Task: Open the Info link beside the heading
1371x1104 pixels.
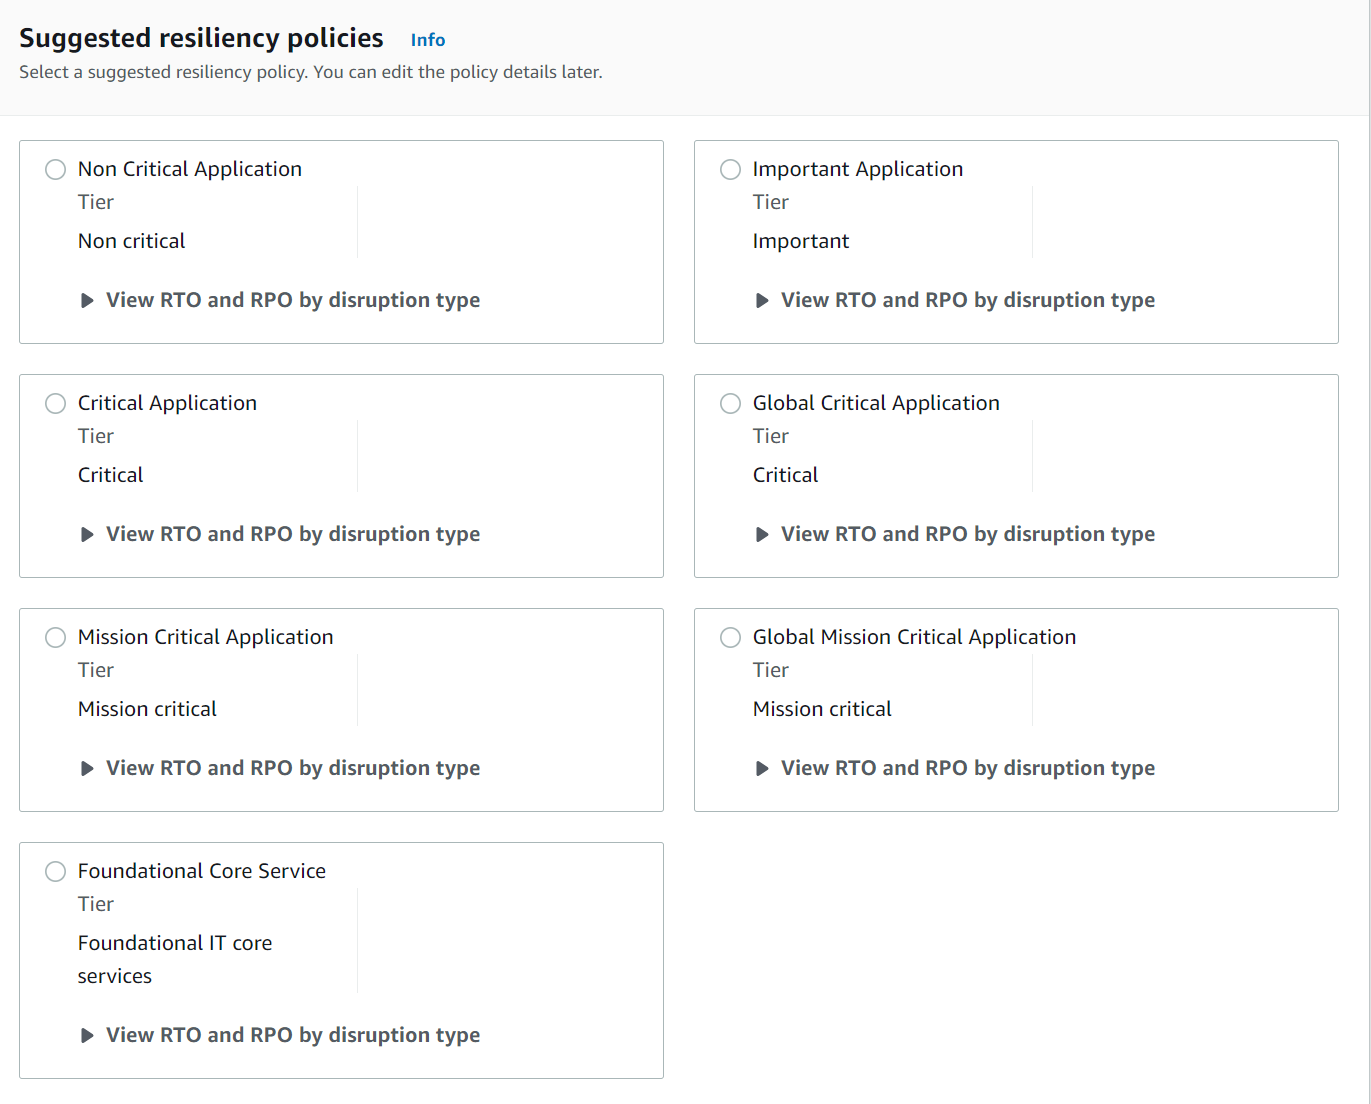Action: click(x=427, y=40)
